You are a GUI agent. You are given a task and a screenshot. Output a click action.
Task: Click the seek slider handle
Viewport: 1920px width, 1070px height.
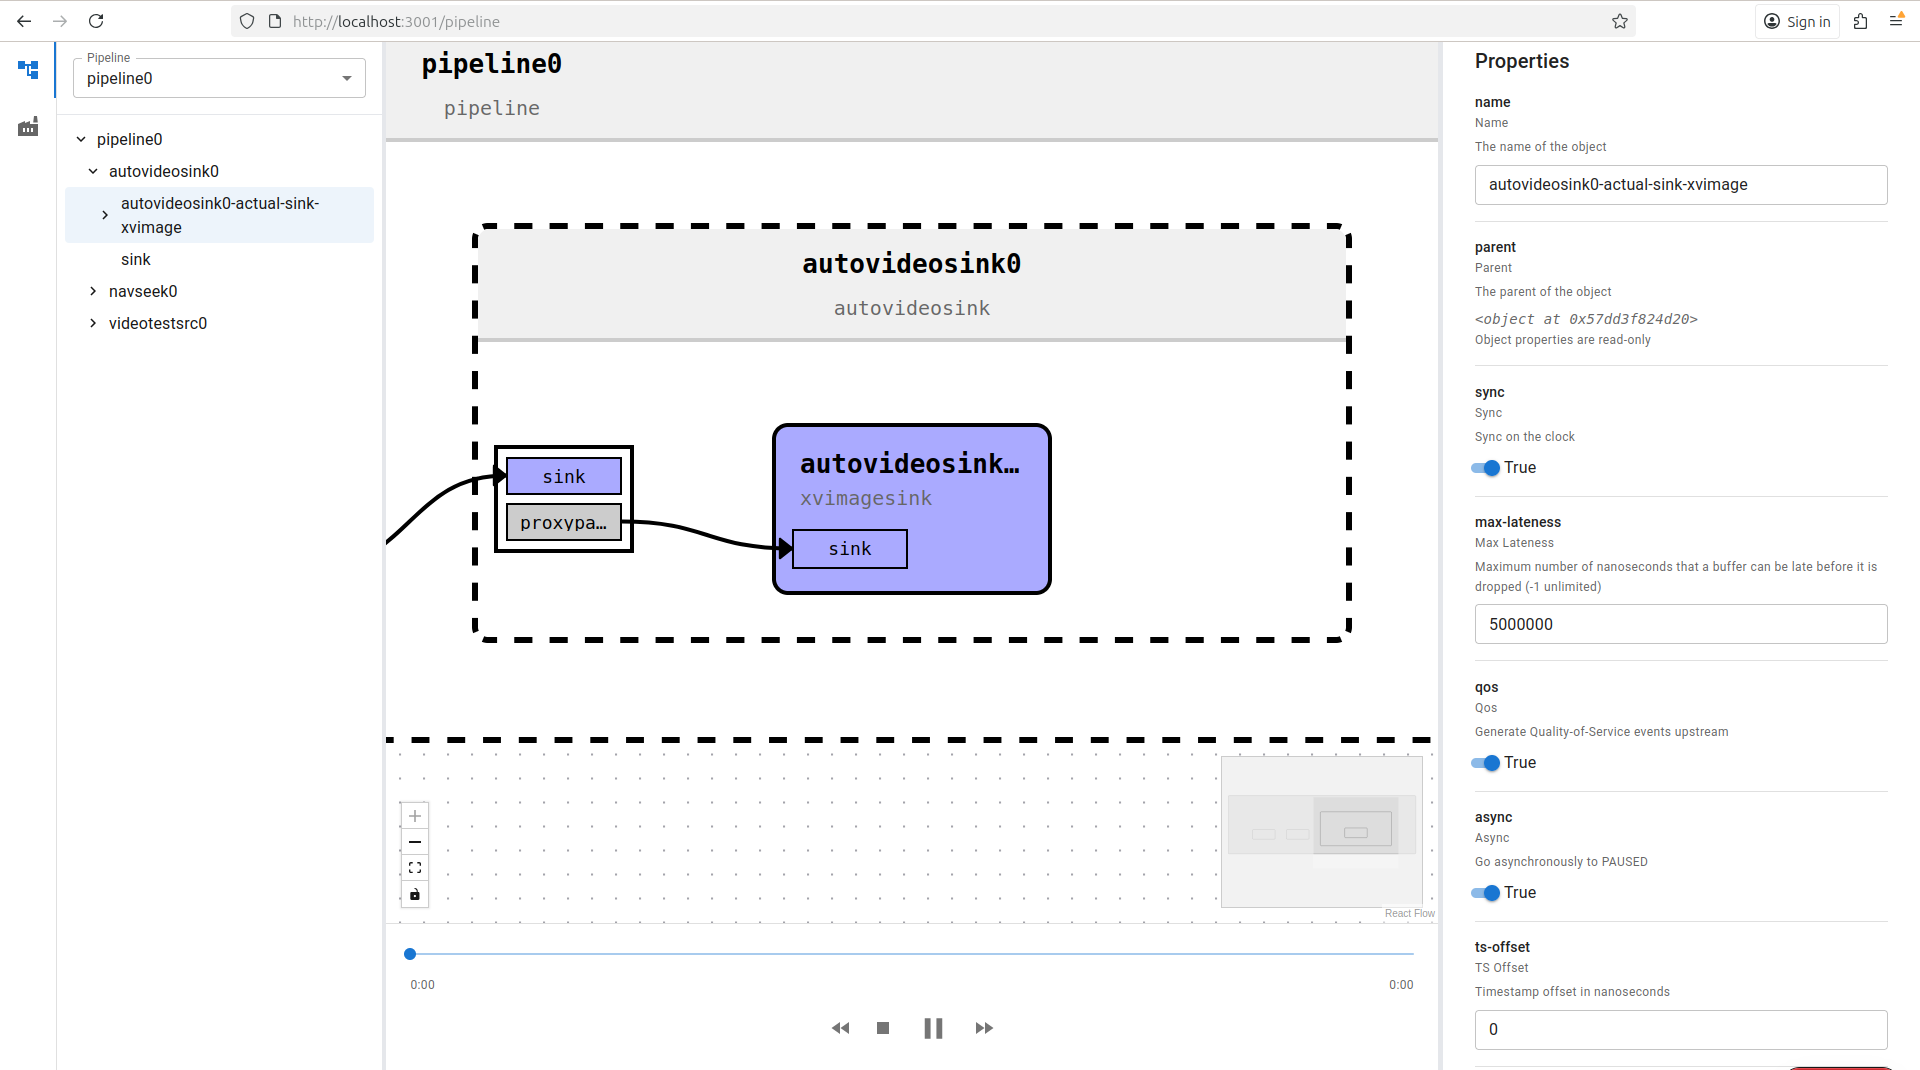point(410,954)
